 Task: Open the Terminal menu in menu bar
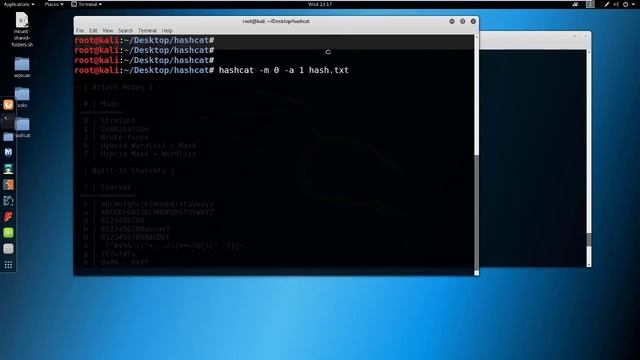pos(147,31)
